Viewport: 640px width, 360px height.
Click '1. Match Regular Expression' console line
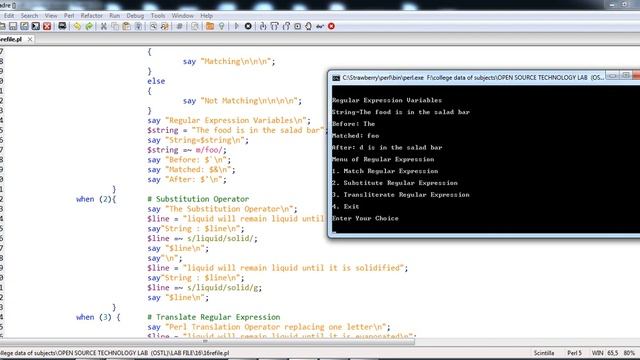point(385,171)
